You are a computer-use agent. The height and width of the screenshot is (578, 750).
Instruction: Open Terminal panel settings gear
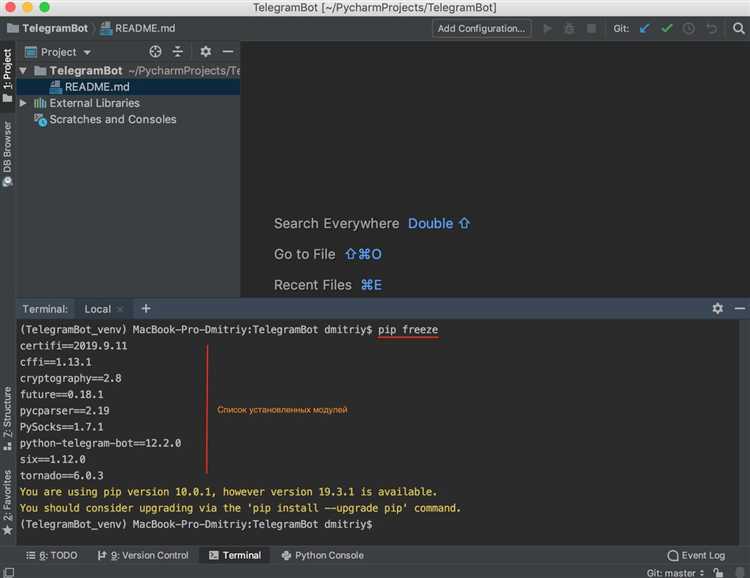click(717, 309)
